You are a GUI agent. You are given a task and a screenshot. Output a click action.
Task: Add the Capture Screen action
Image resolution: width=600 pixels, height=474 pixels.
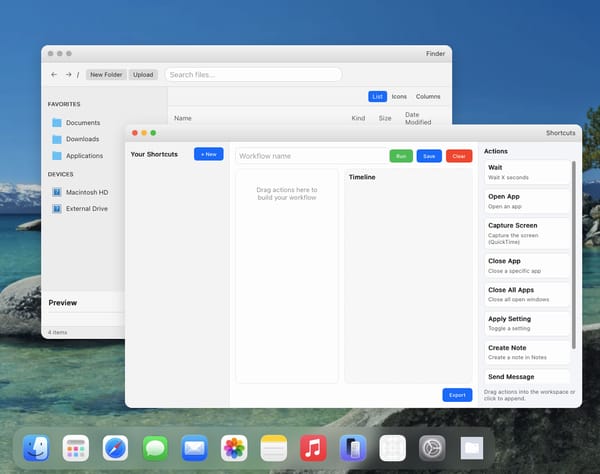[527, 233]
